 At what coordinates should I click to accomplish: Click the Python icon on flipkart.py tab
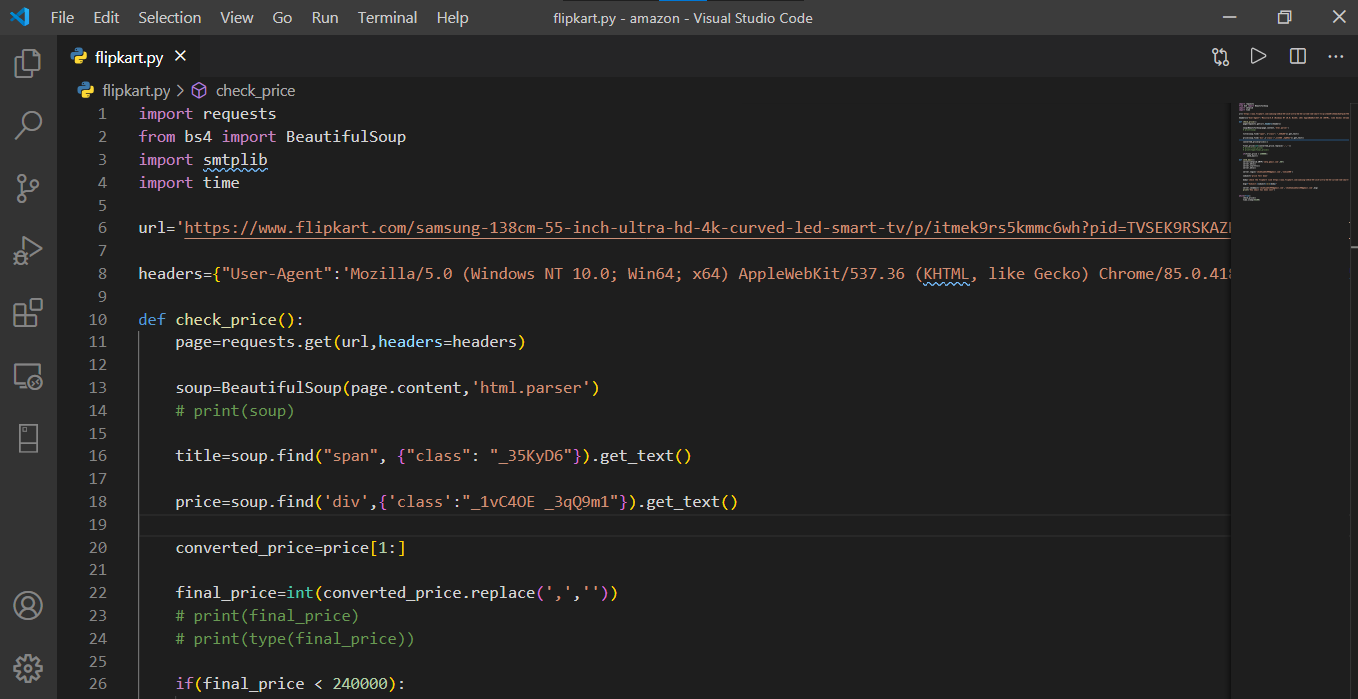78,57
